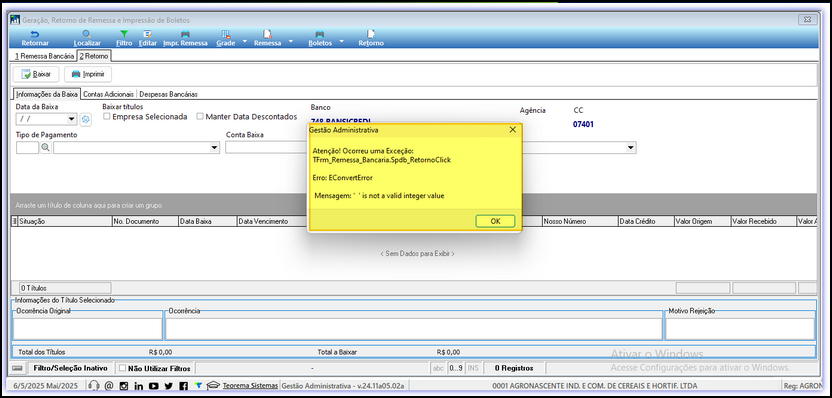Image resolution: width=832 pixels, height=398 pixels.
Task: Open the Facebook icon in the status bar
Action: point(183,386)
